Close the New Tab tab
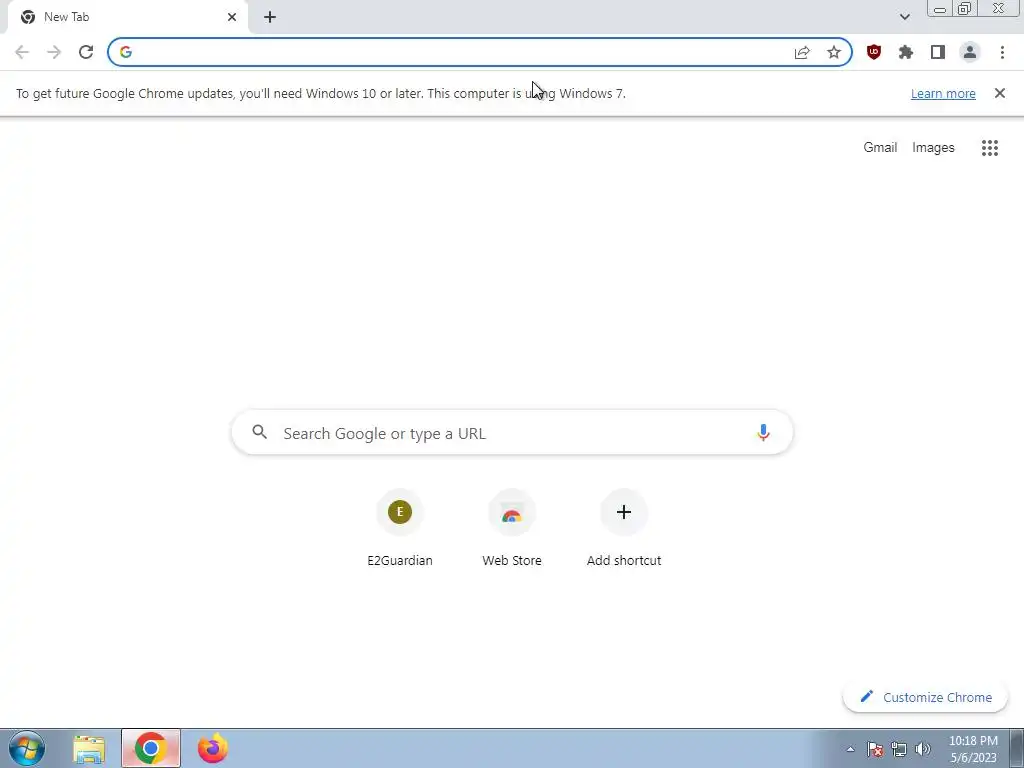Viewport: 1024px width, 768px height. pyautogui.click(x=232, y=17)
